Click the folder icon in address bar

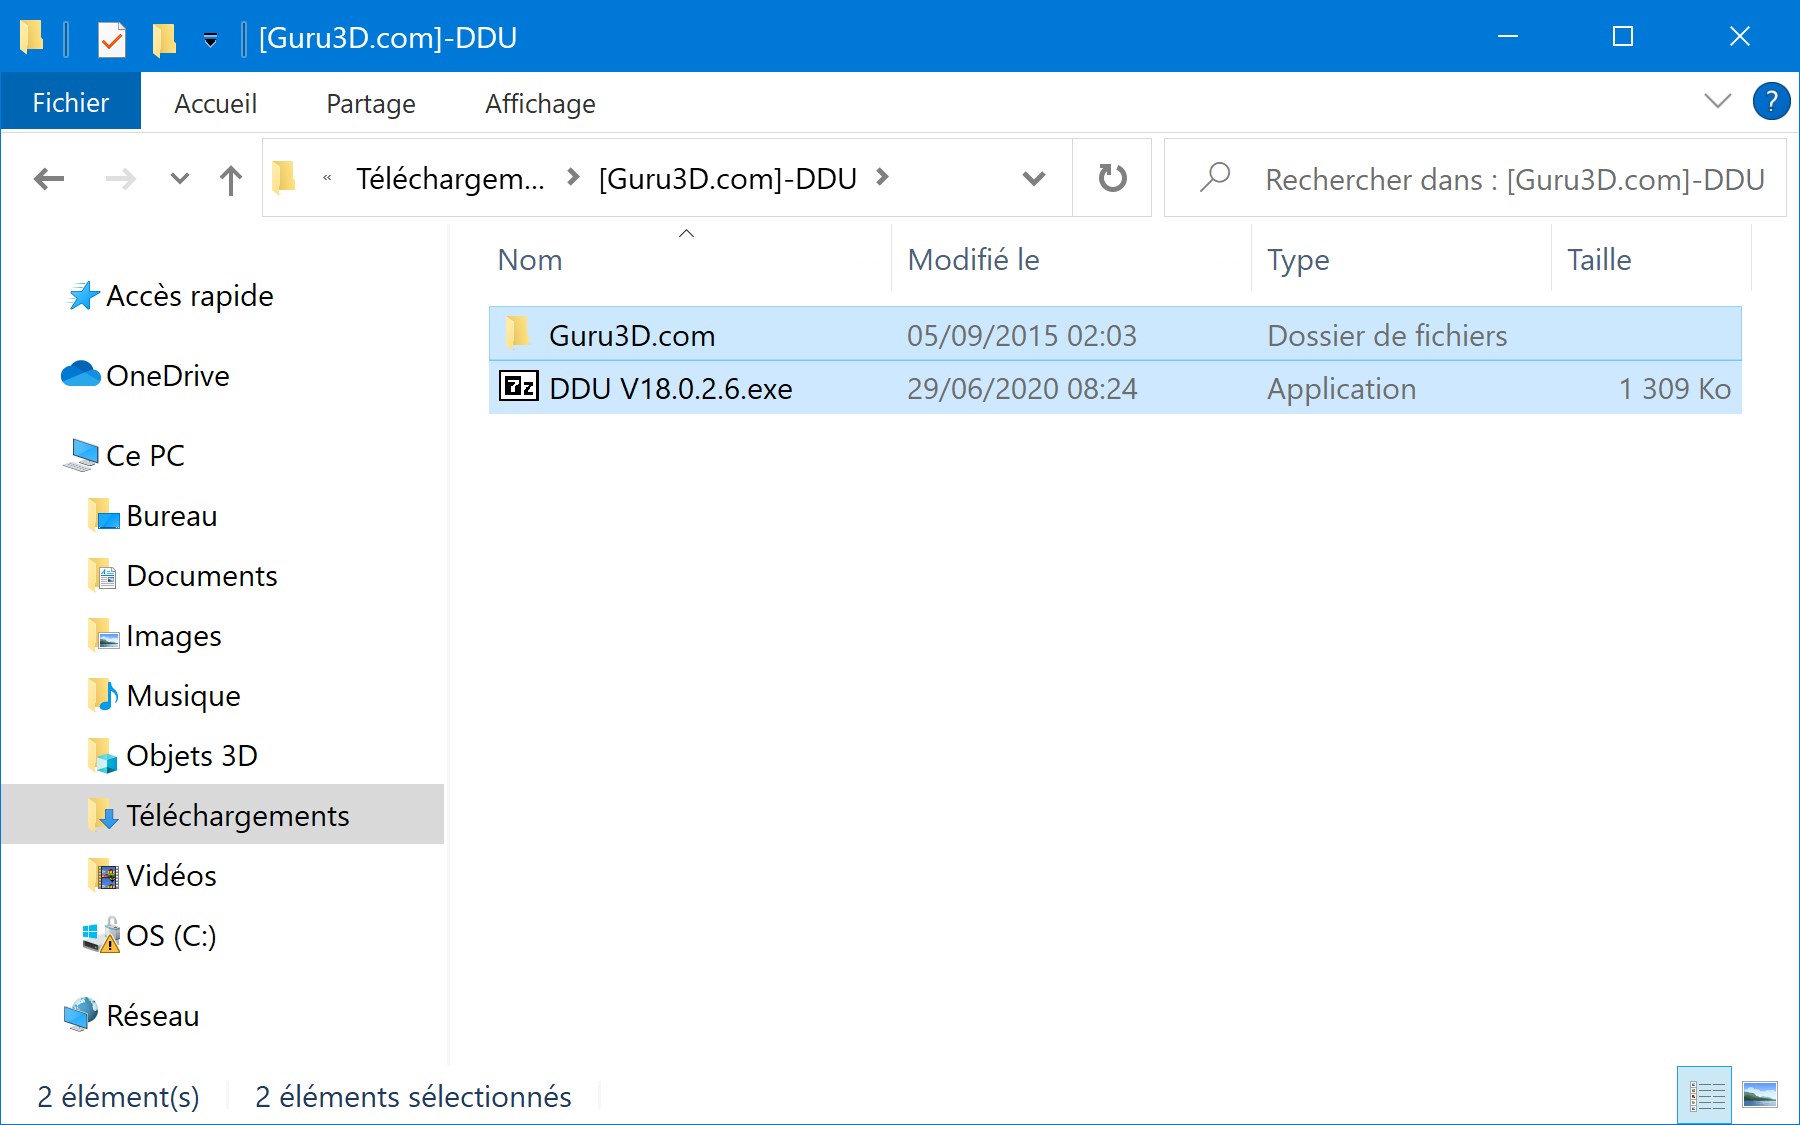(284, 177)
